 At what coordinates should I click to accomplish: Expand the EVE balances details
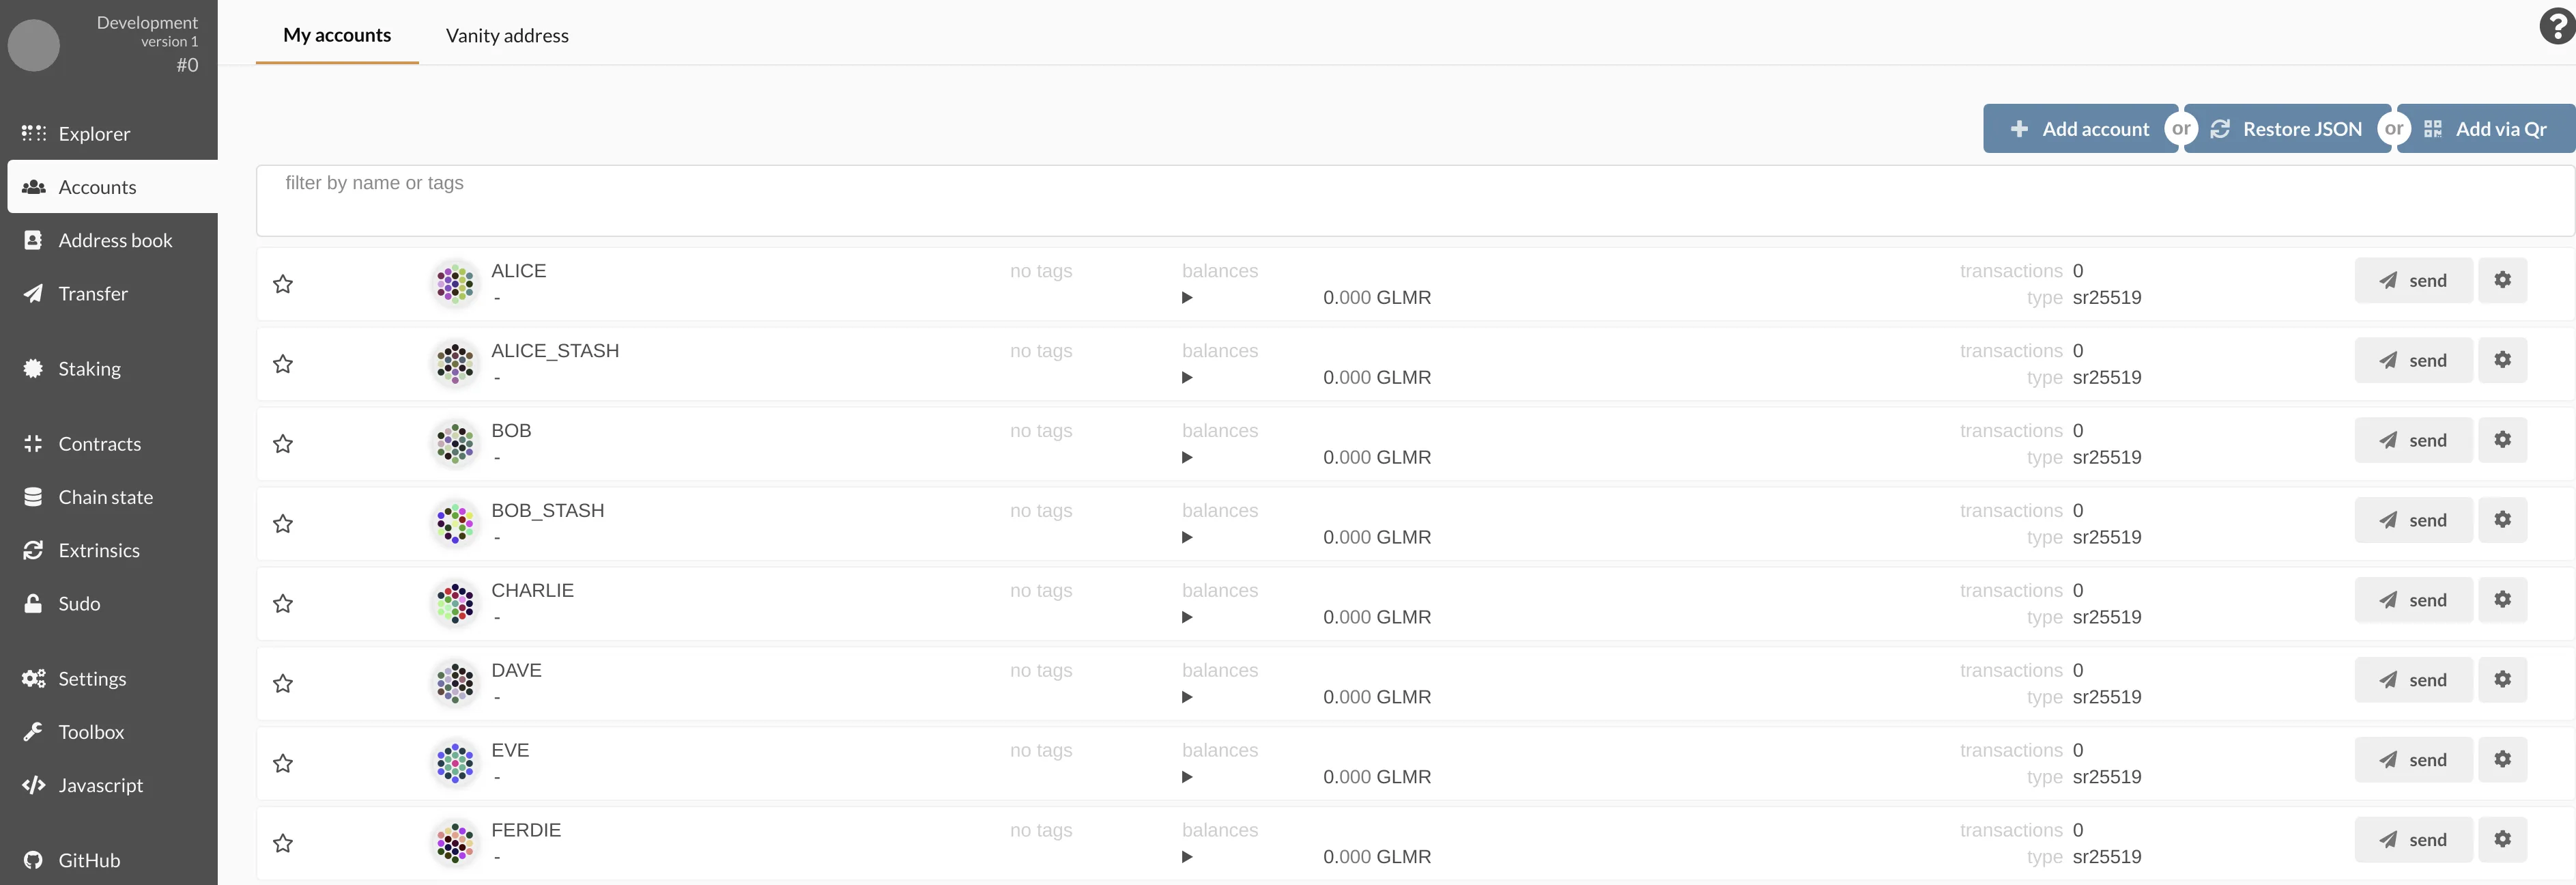1187,777
